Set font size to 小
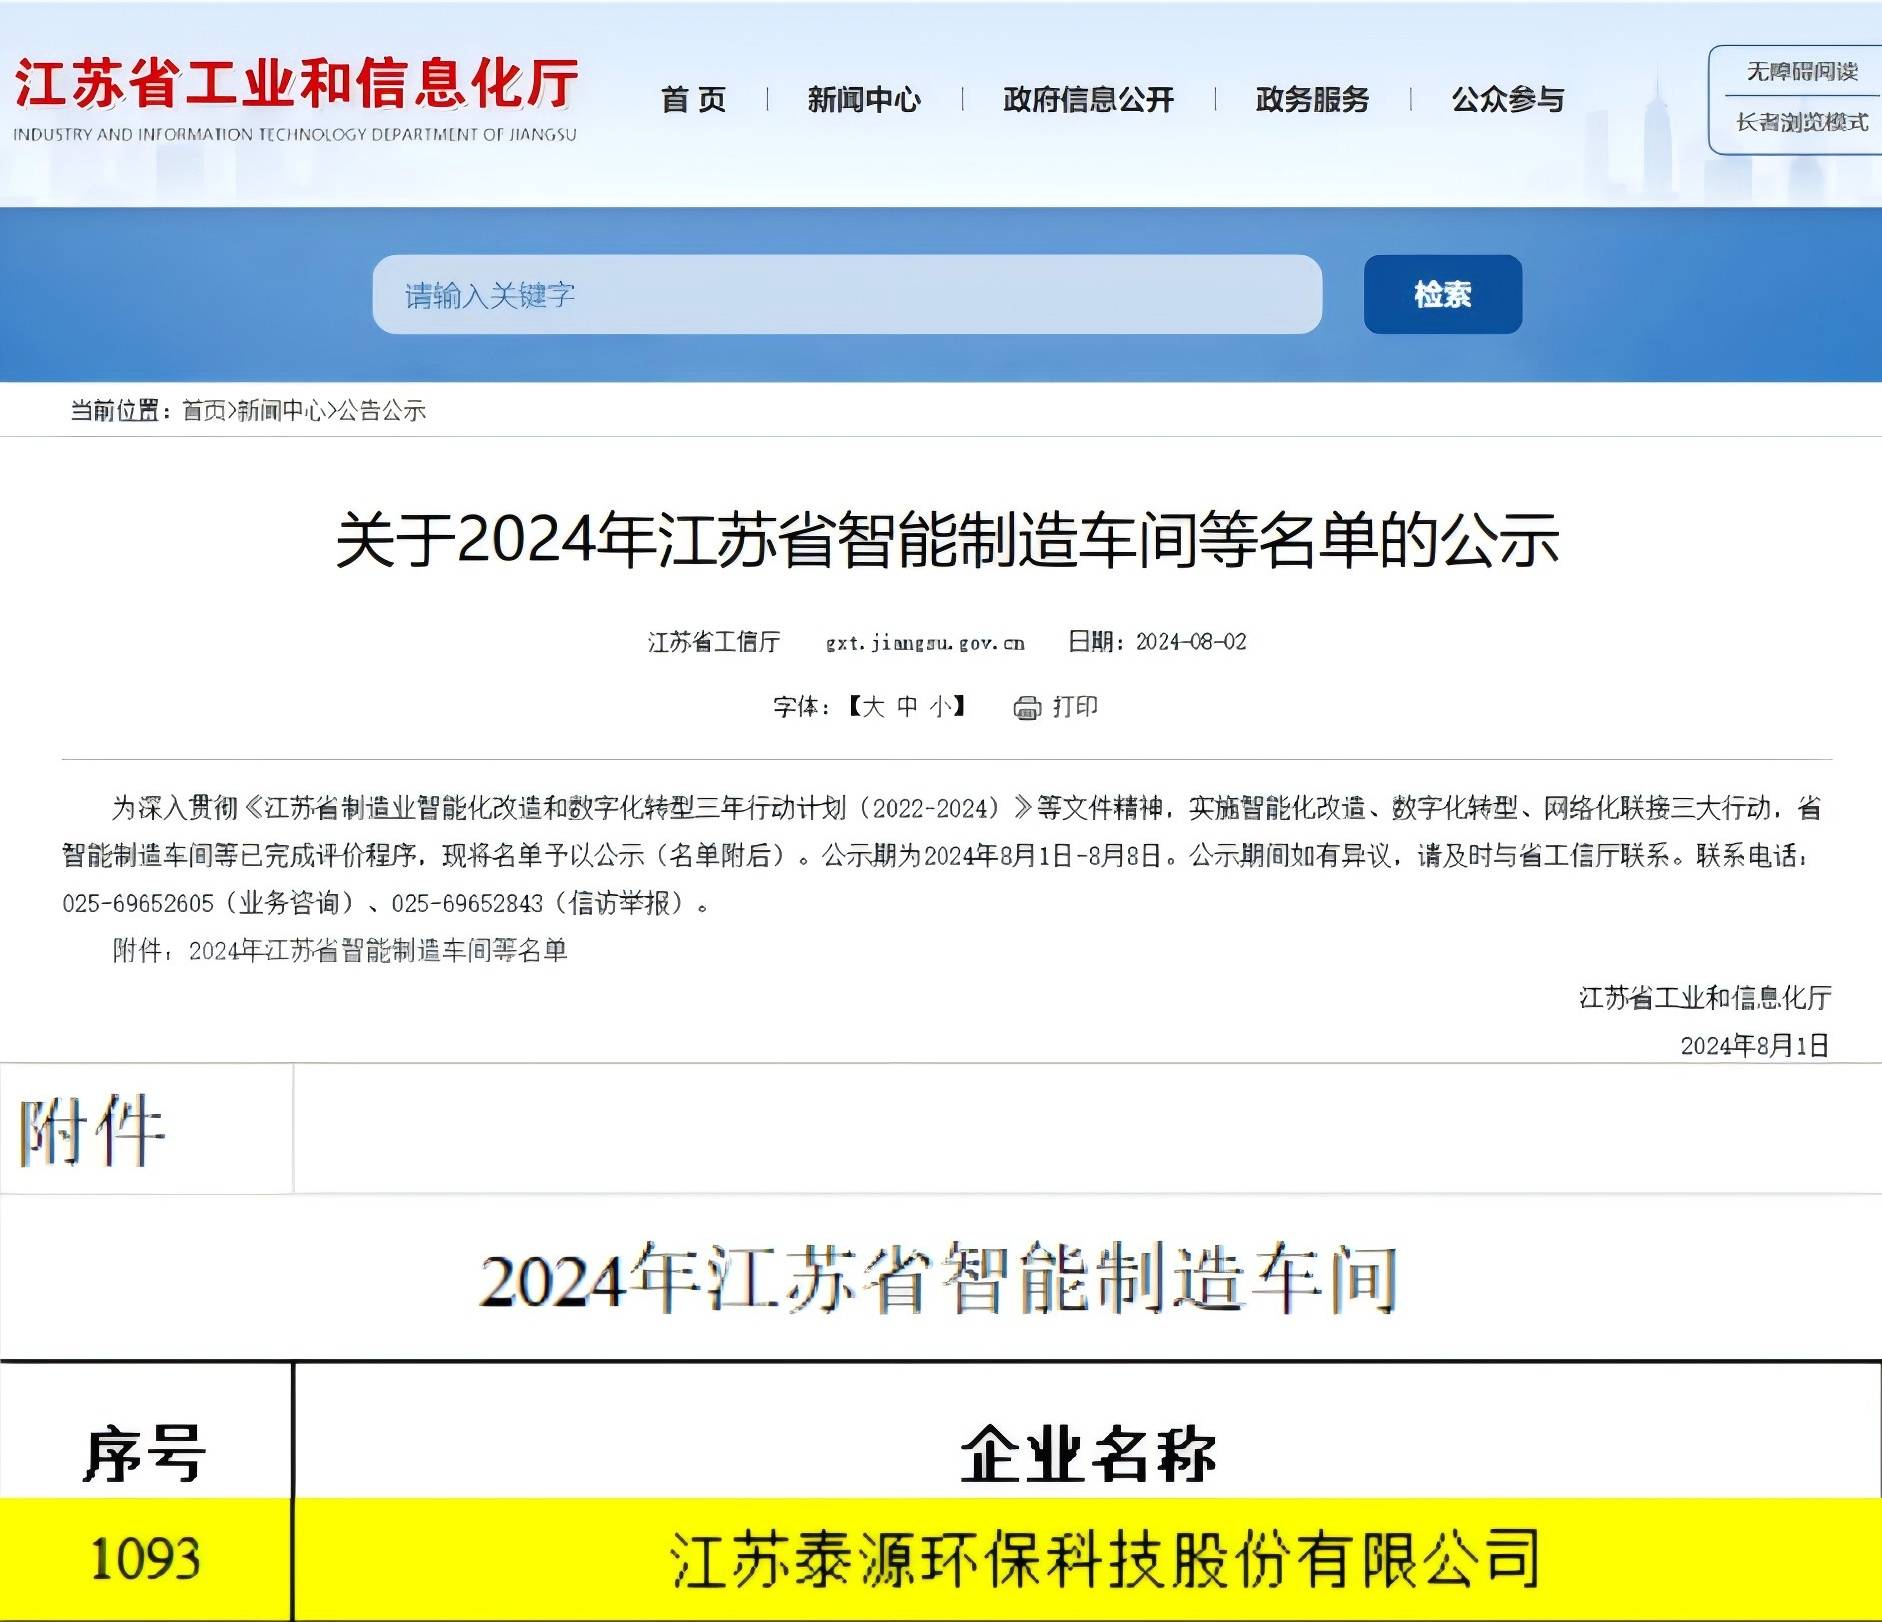The width and height of the screenshot is (1882, 1622). pos(940,708)
